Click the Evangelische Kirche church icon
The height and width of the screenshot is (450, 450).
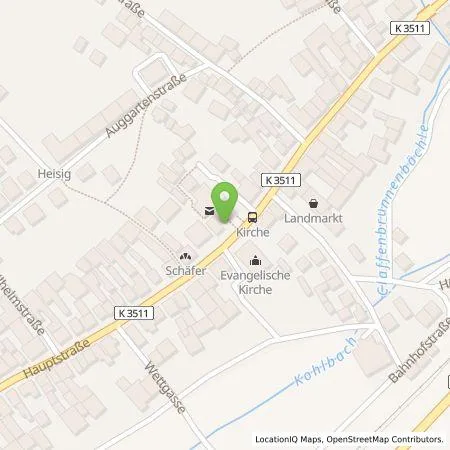(255, 260)
